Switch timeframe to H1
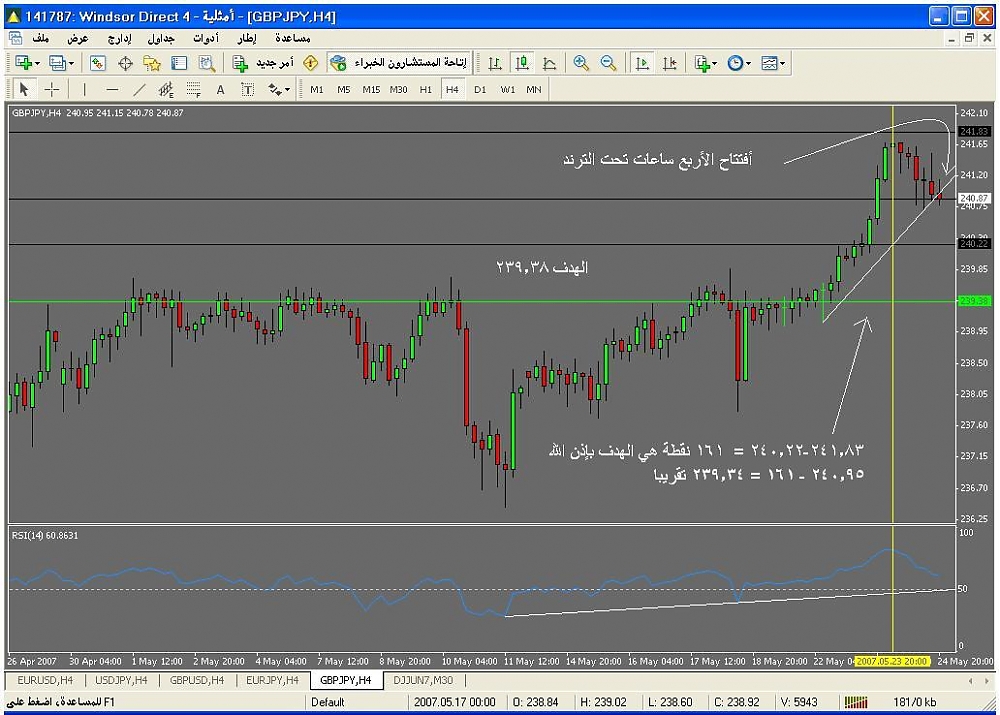The width and height of the screenshot is (1000, 715). [426, 89]
